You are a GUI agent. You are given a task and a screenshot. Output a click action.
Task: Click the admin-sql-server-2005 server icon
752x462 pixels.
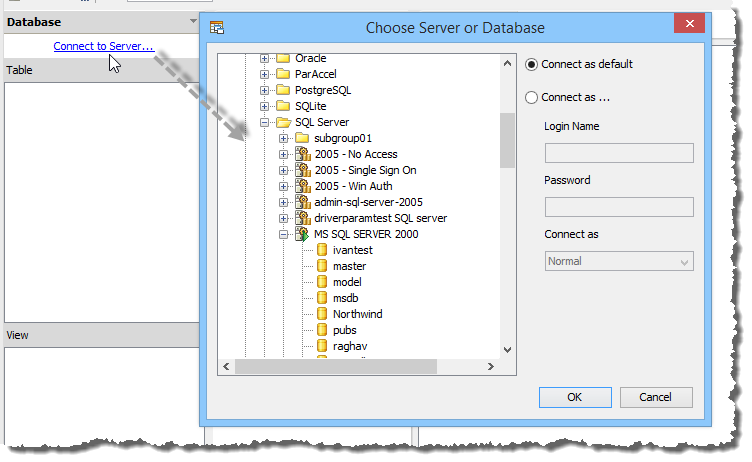pyautogui.click(x=303, y=202)
